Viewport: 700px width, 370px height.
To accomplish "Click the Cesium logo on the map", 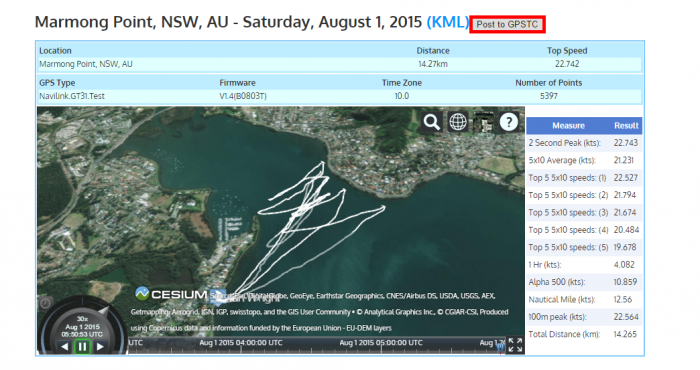I will (x=171, y=294).
